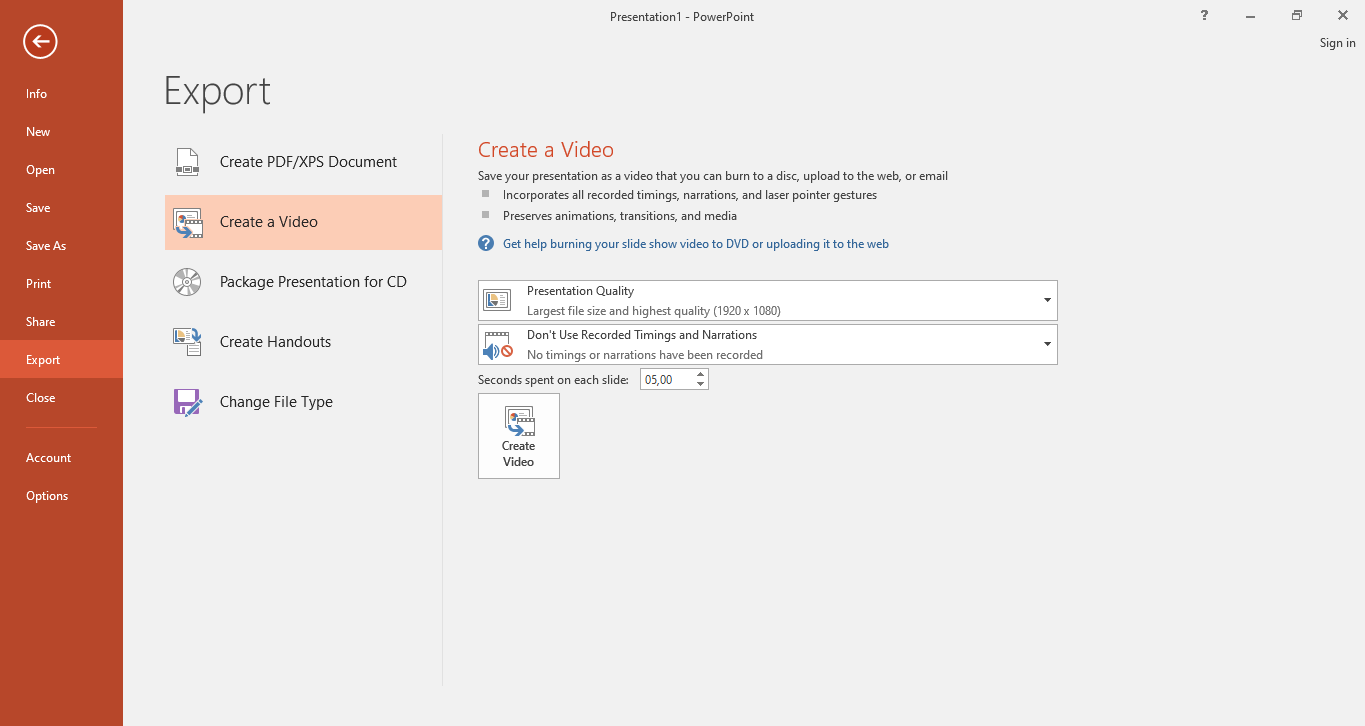Click the muted speaker timings icon
The image size is (1365, 726).
[x=497, y=345]
